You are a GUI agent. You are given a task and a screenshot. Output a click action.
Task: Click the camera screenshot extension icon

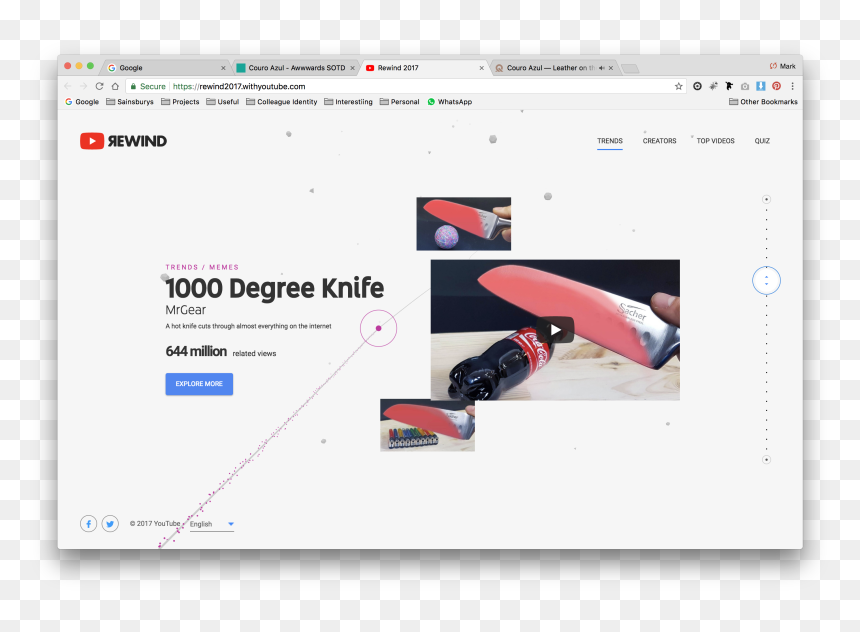coord(745,86)
